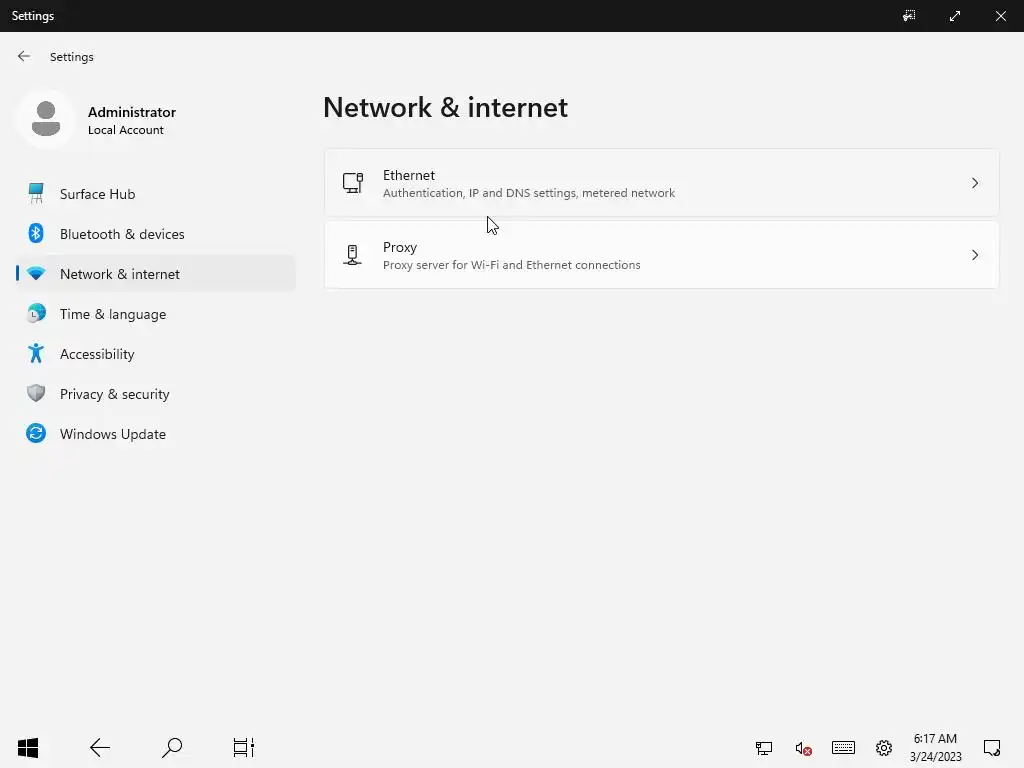The height and width of the screenshot is (768, 1024).
Task: Go back using the Settings back arrow
Action: tap(24, 57)
